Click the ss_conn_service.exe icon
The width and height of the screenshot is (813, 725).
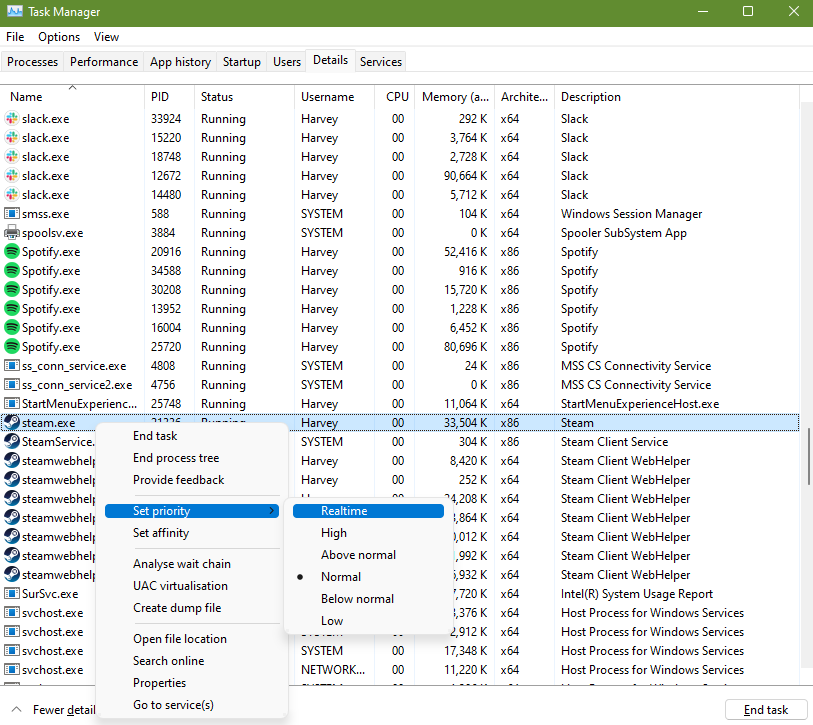coord(11,366)
